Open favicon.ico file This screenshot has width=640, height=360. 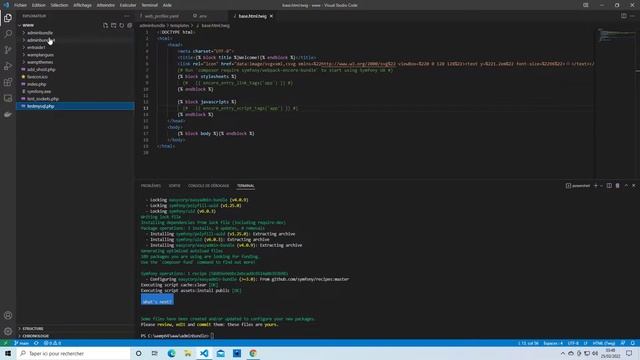tap(37, 77)
